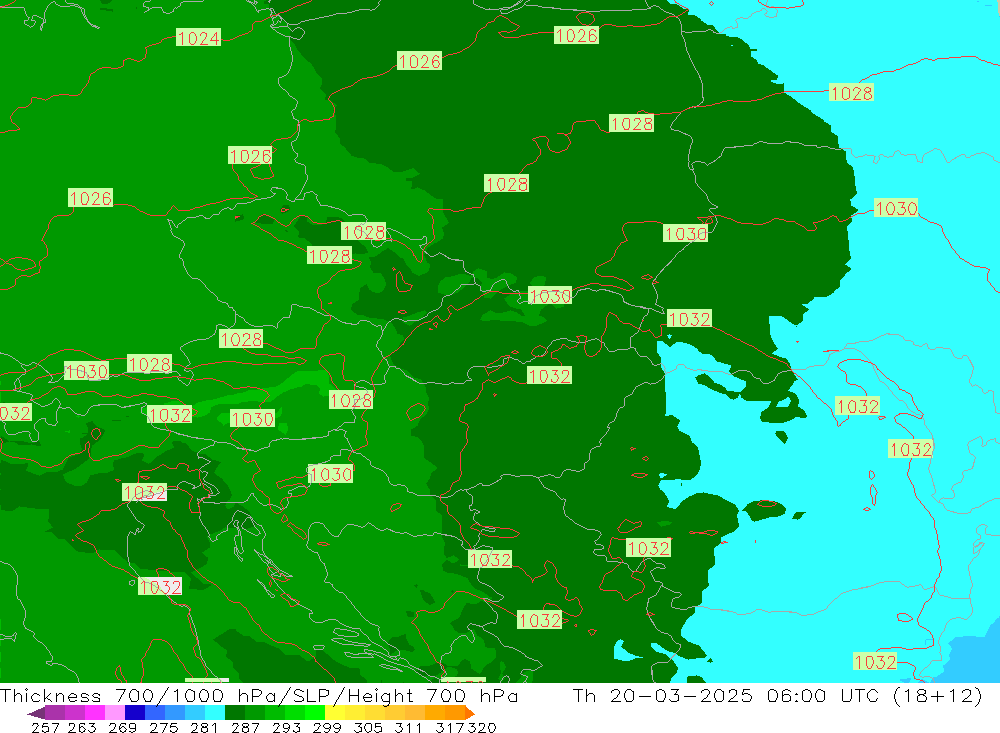Screen dimensions: 1000x733
Task: Pick the bright lime green legend swatch
Action: 315,713
